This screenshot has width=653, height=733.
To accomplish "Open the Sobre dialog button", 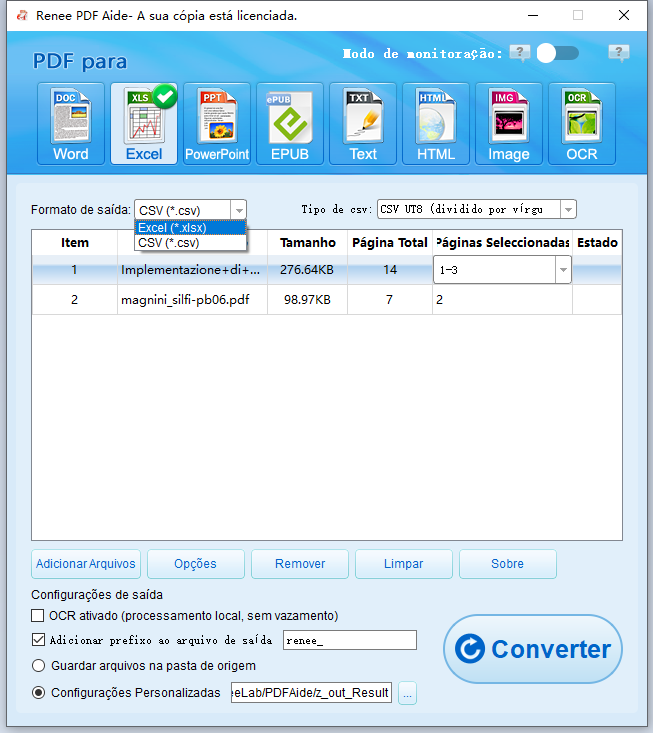I will click(508, 564).
